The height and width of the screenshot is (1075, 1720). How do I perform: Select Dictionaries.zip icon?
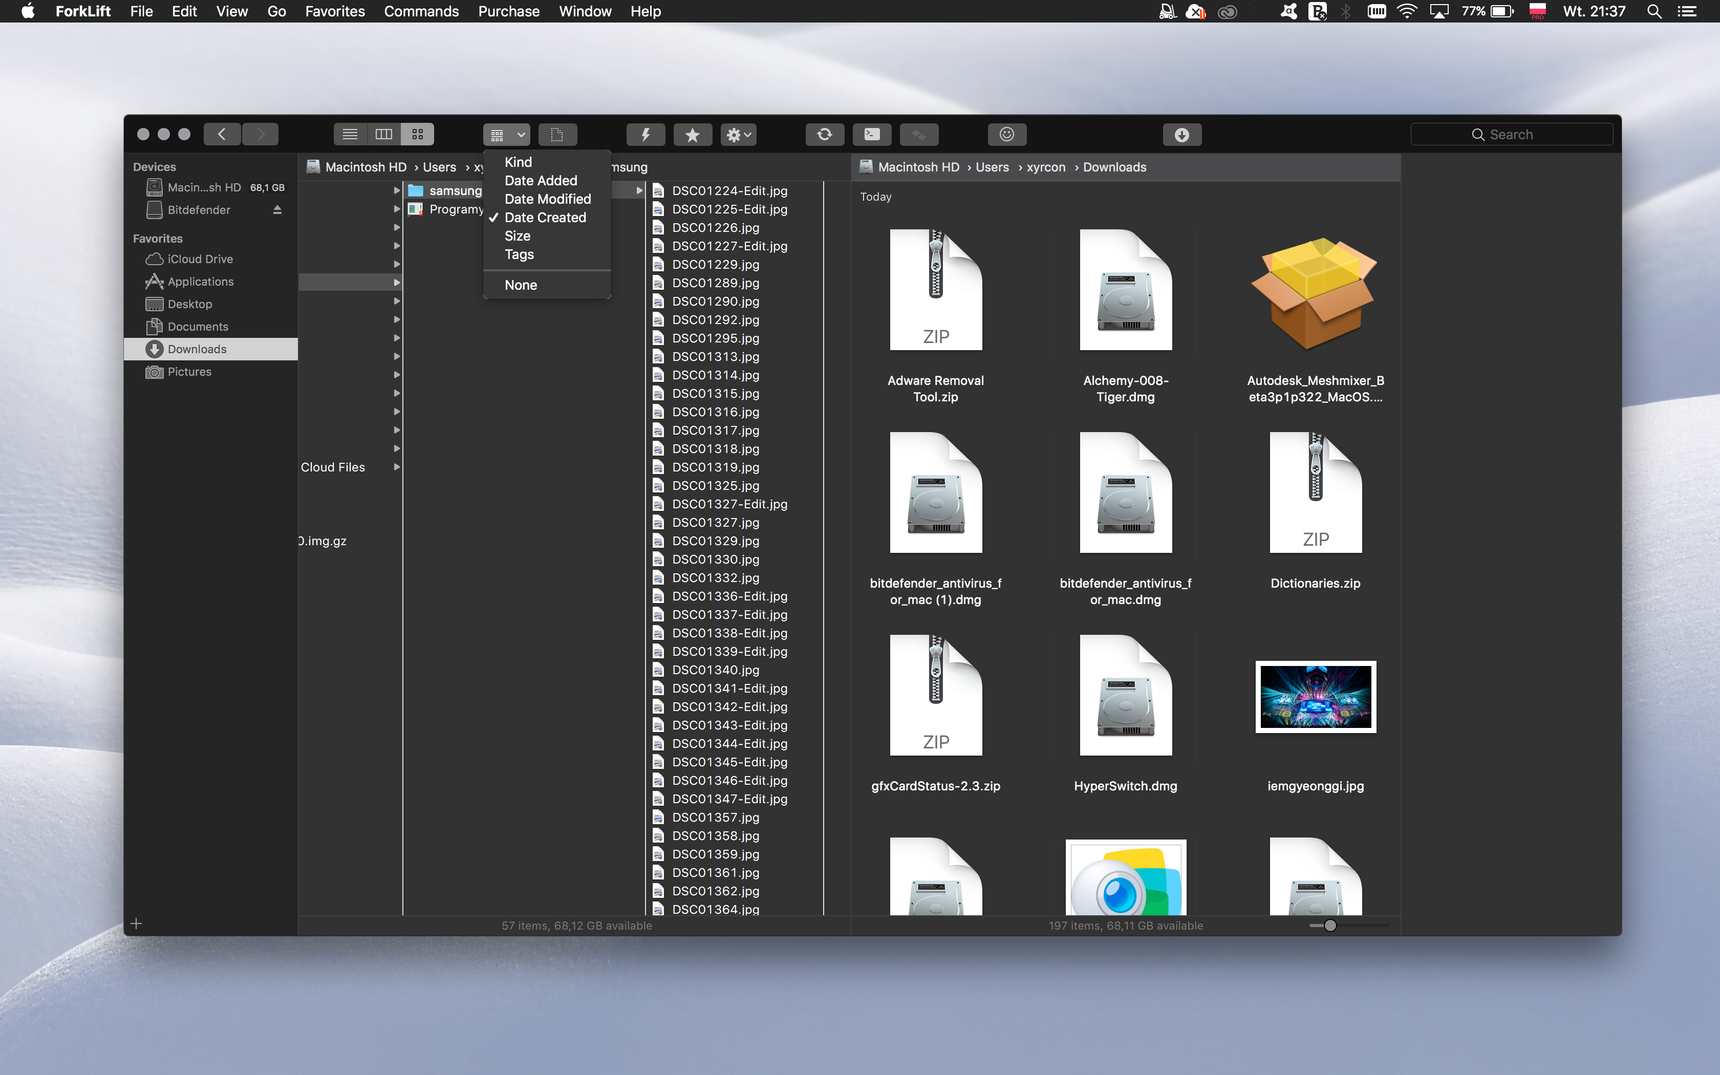click(x=1316, y=493)
